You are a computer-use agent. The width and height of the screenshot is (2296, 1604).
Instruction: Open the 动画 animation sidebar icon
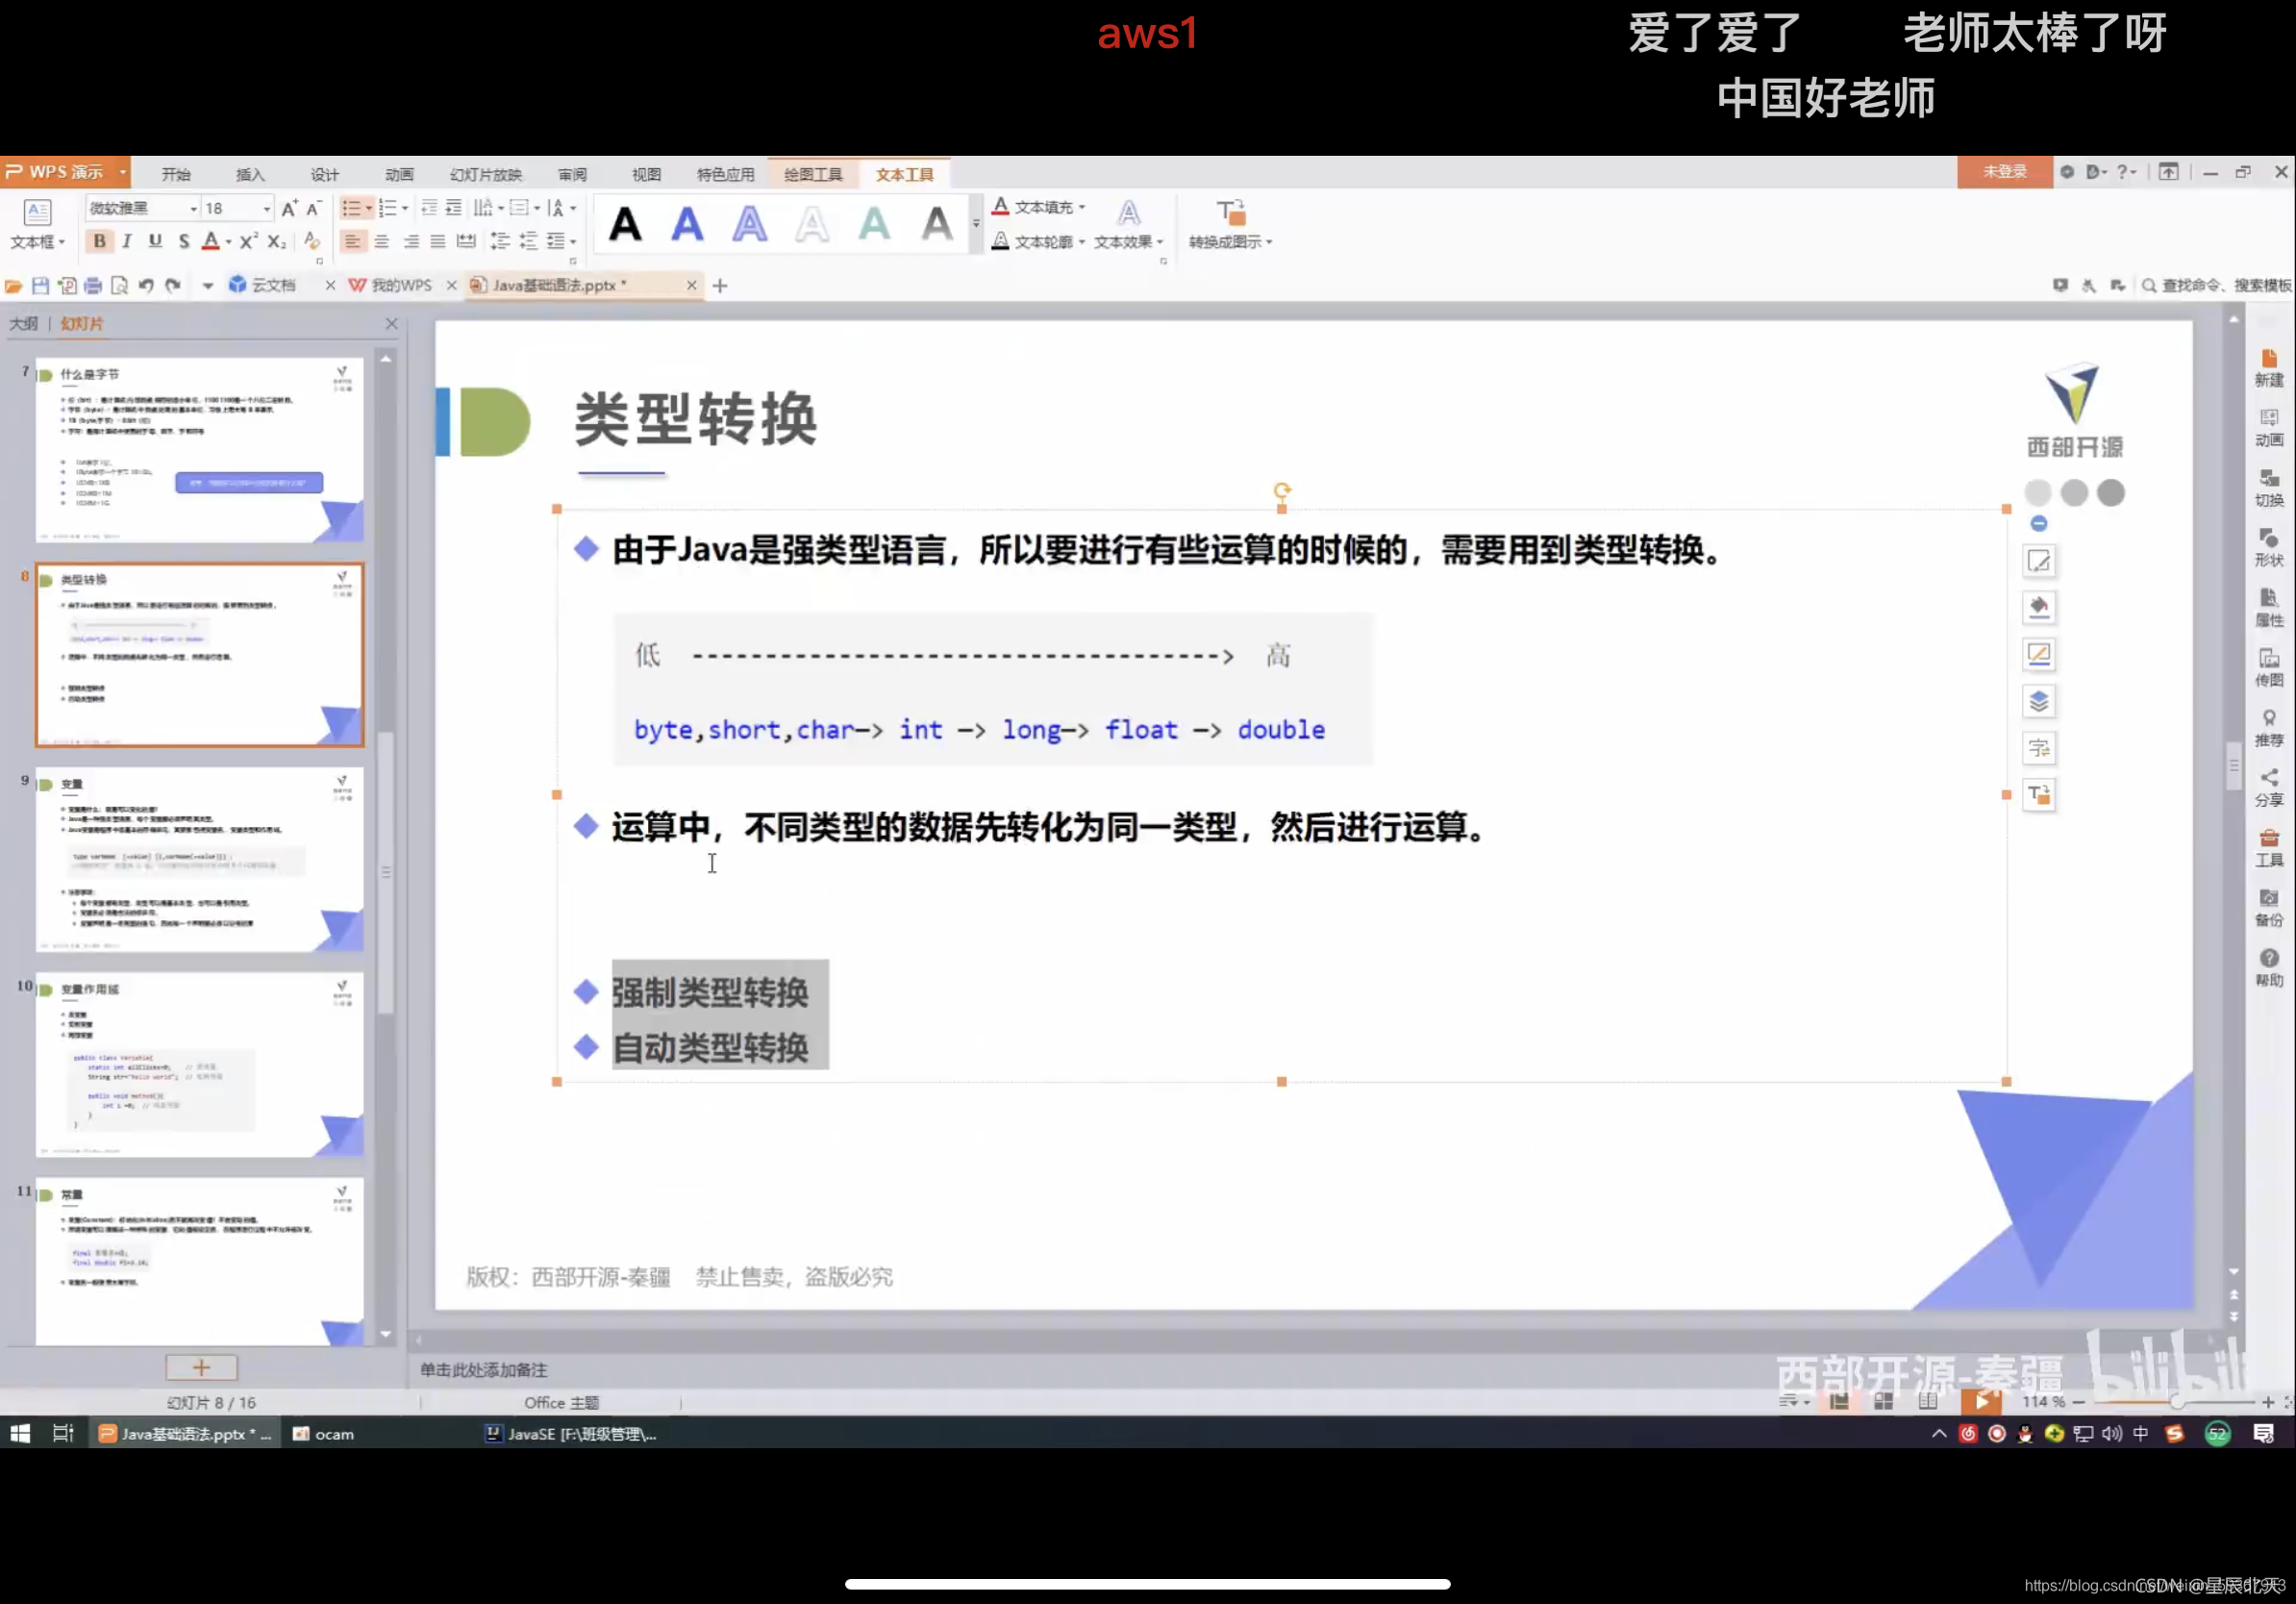tap(2269, 427)
